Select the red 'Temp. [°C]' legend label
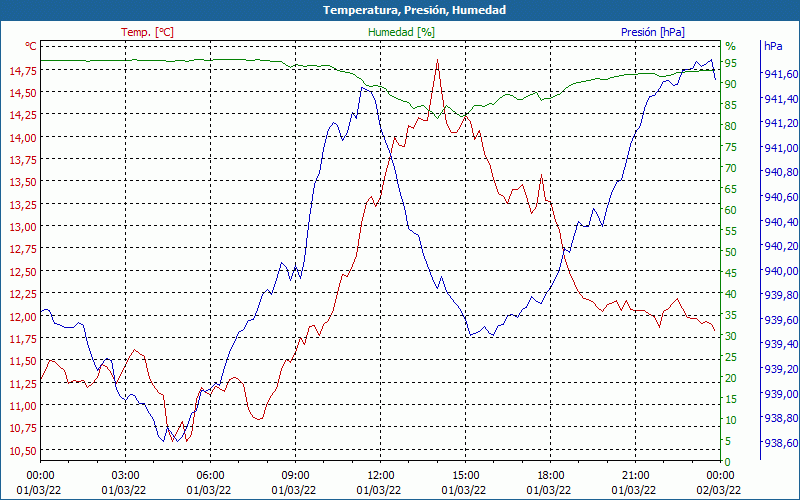 pos(147,32)
